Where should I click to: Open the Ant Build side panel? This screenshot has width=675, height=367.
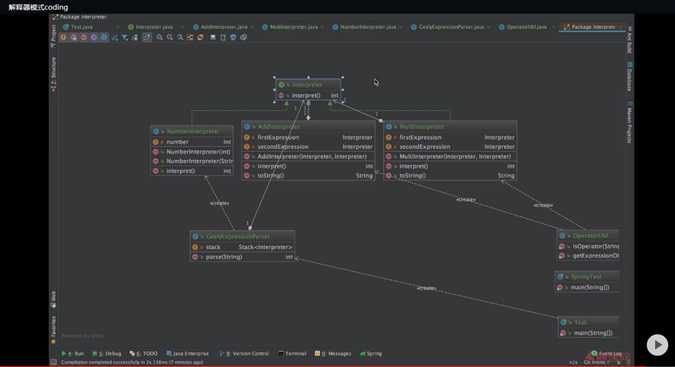coord(629,40)
